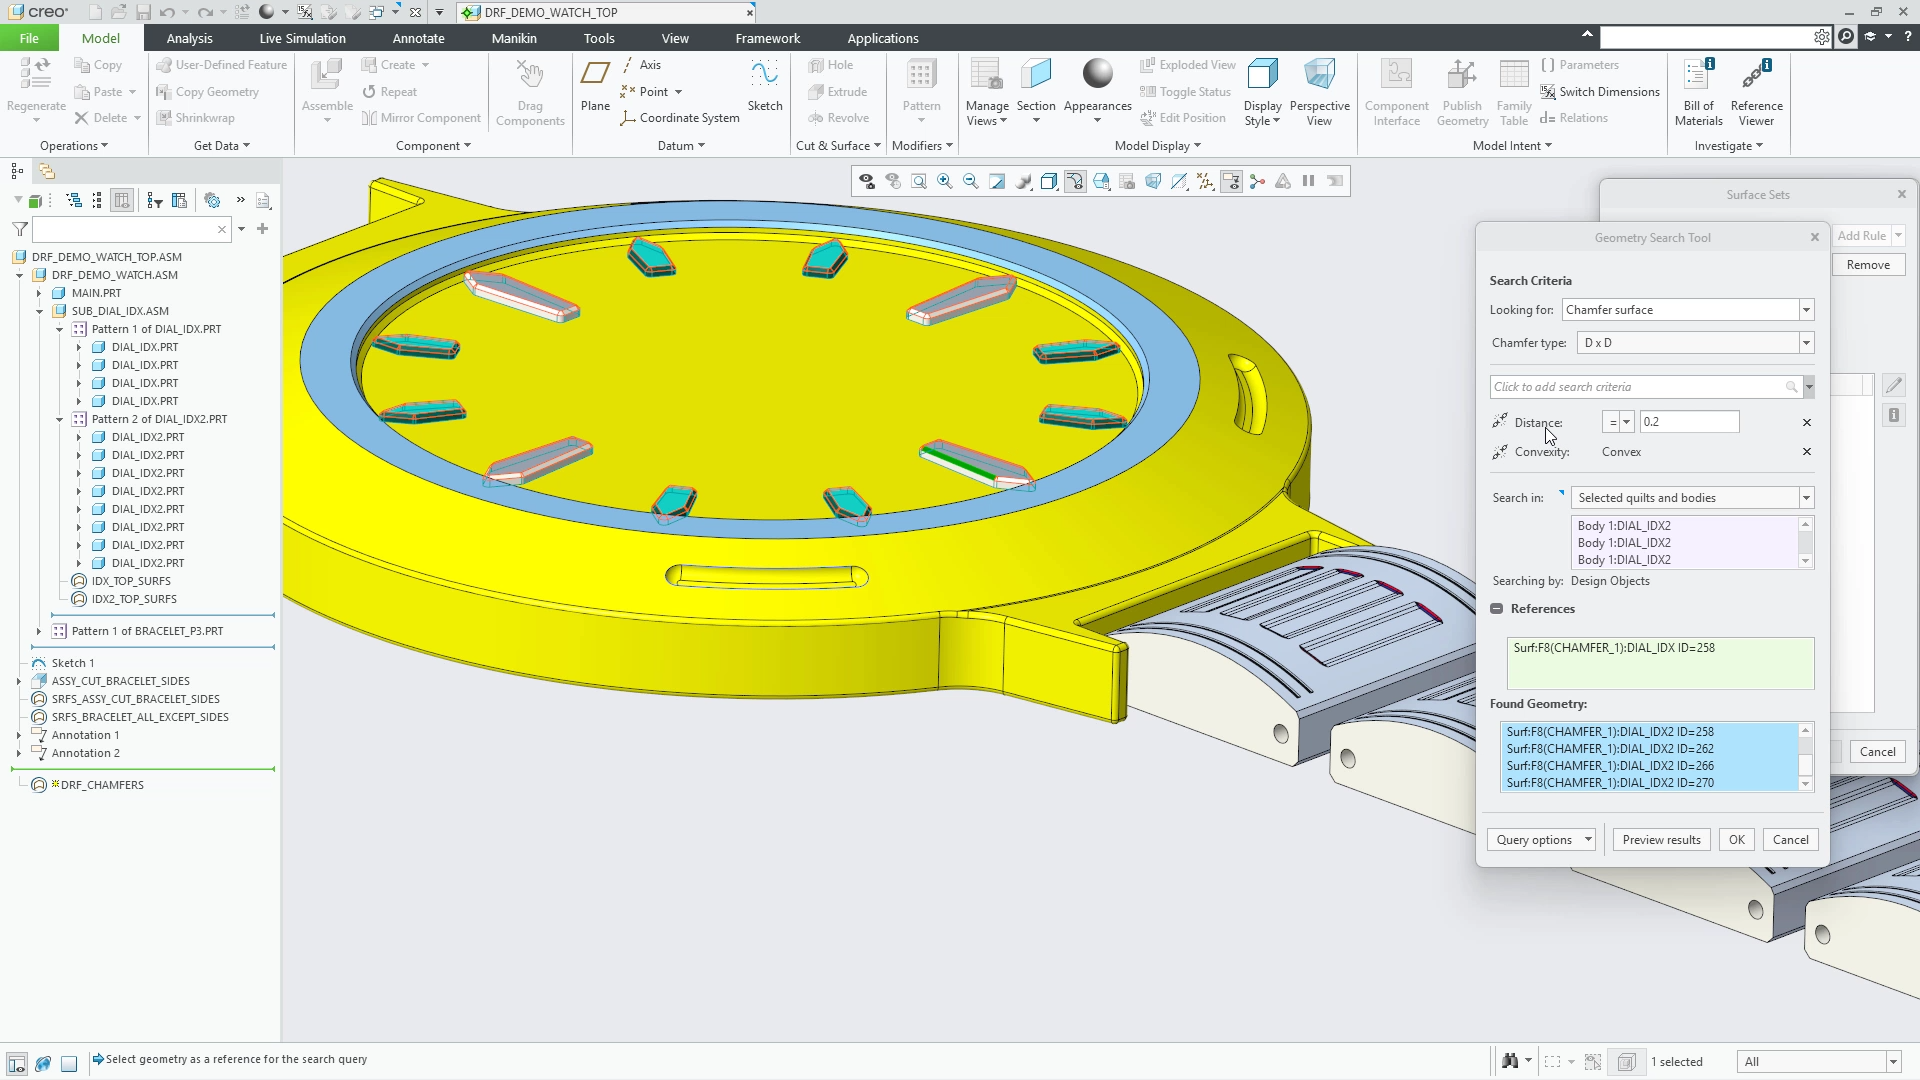Switch to the folder browser tab icon
Image resolution: width=1920 pixels, height=1080 pixels.
(x=46, y=171)
